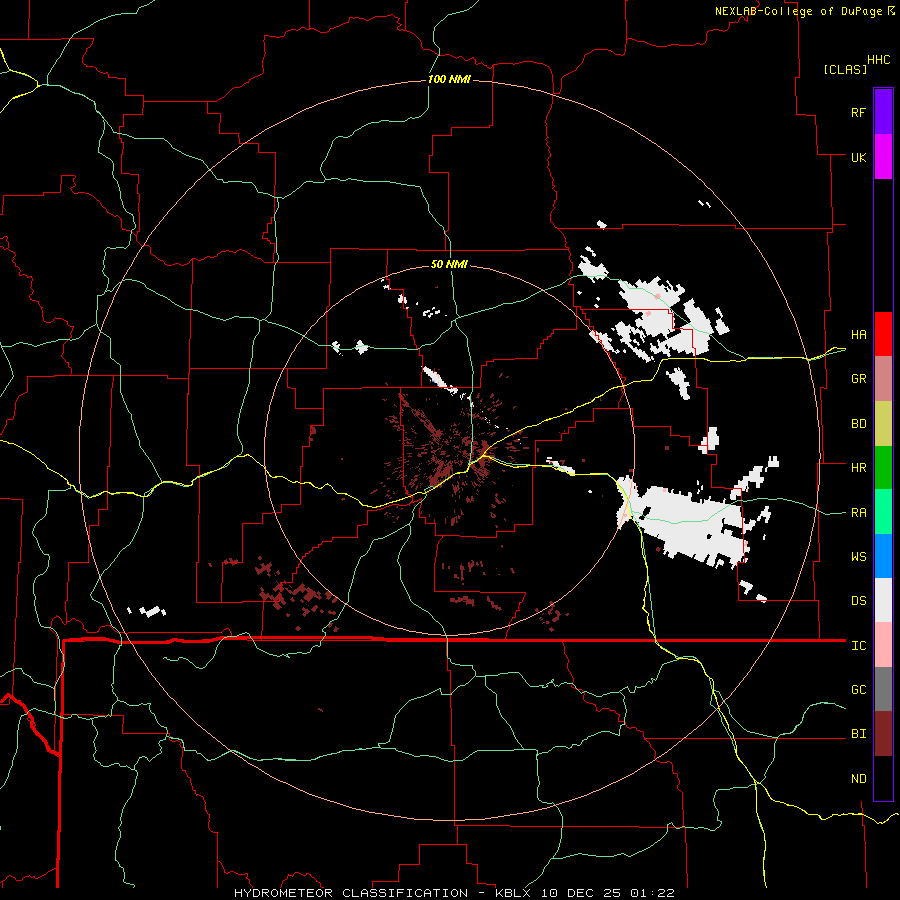
Task: Click the HA red legend color swatch
Action: tap(883, 334)
